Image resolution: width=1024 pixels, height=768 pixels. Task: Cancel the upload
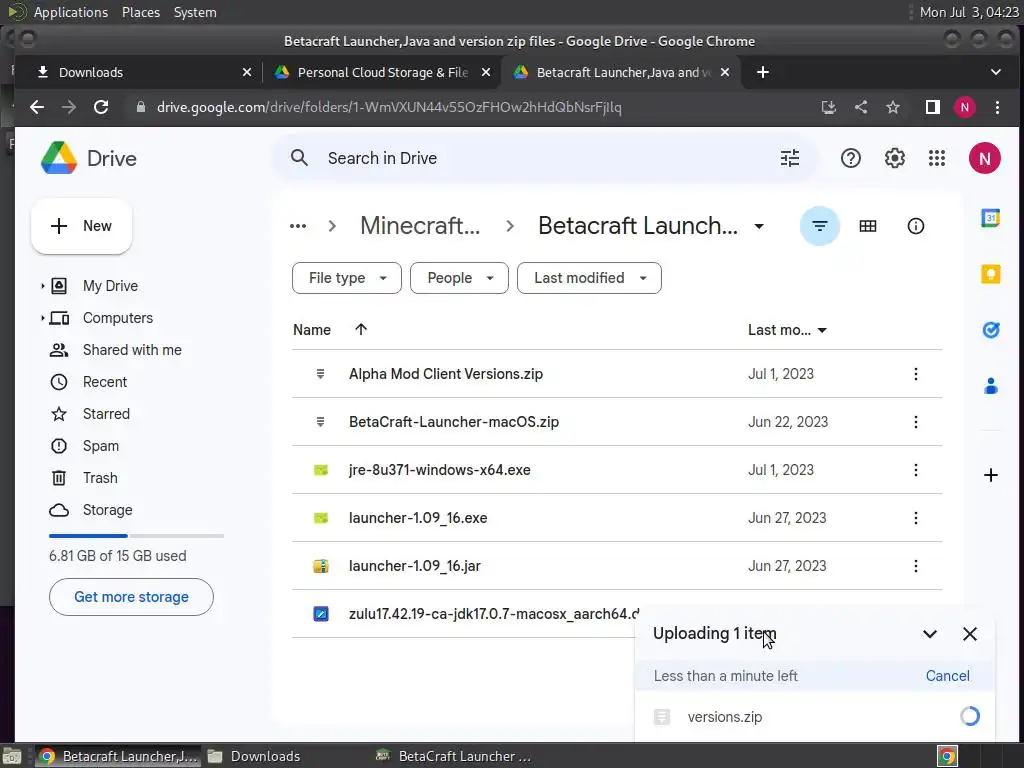pos(947,676)
